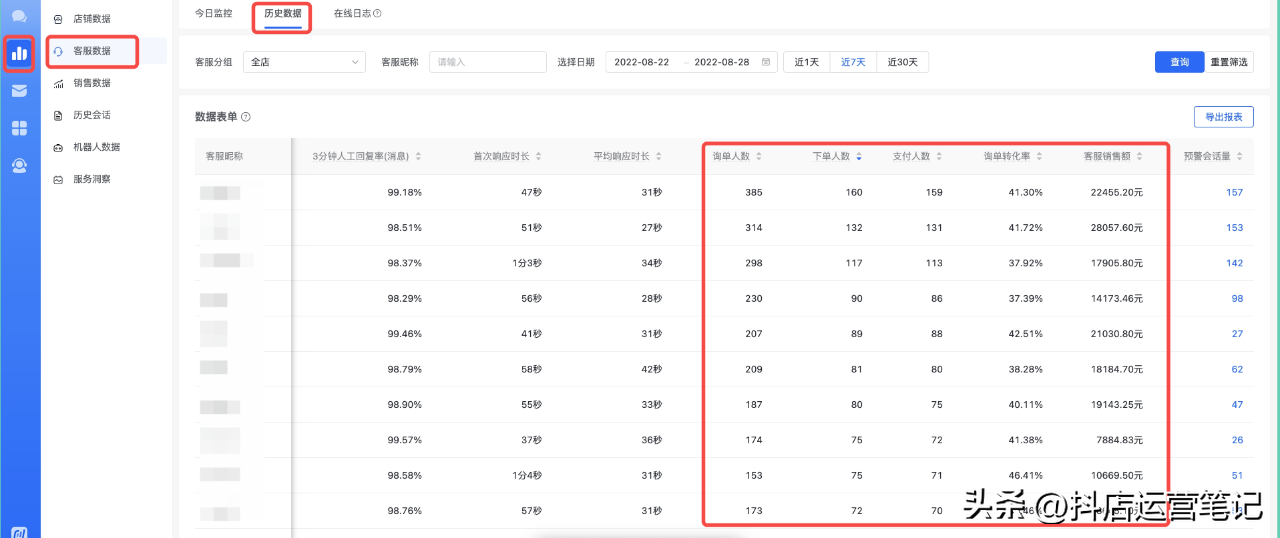Open the end date 2022-08-28 picker
The height and width of the screenshot is (538, 1280).
pos(721,62)
